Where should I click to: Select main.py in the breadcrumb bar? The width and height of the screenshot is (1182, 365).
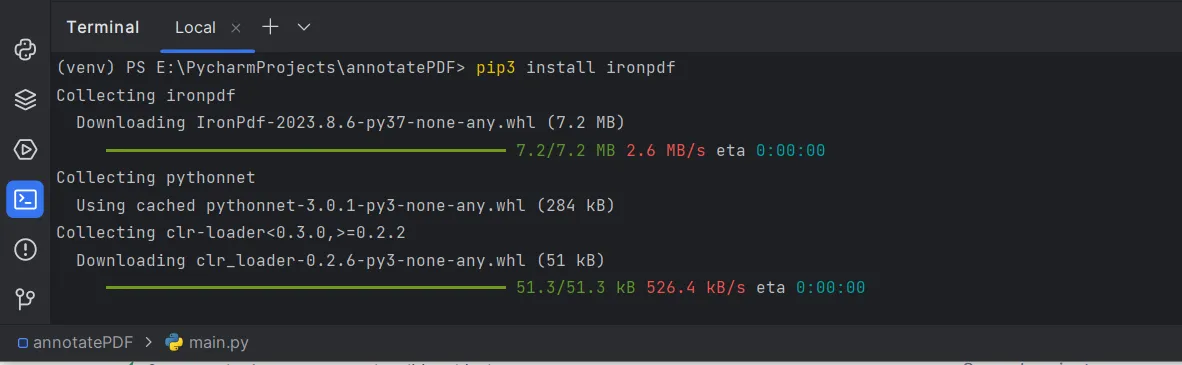219,342
